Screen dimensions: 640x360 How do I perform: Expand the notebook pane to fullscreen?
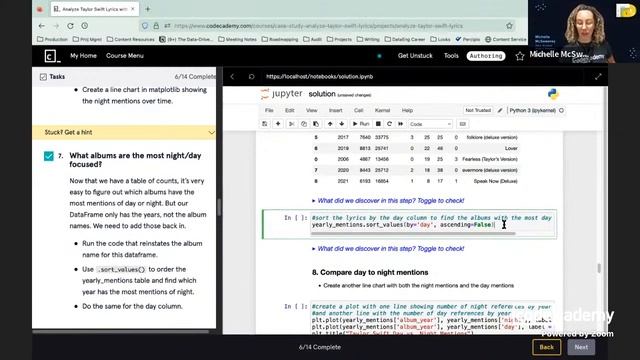tap(598, 76)
